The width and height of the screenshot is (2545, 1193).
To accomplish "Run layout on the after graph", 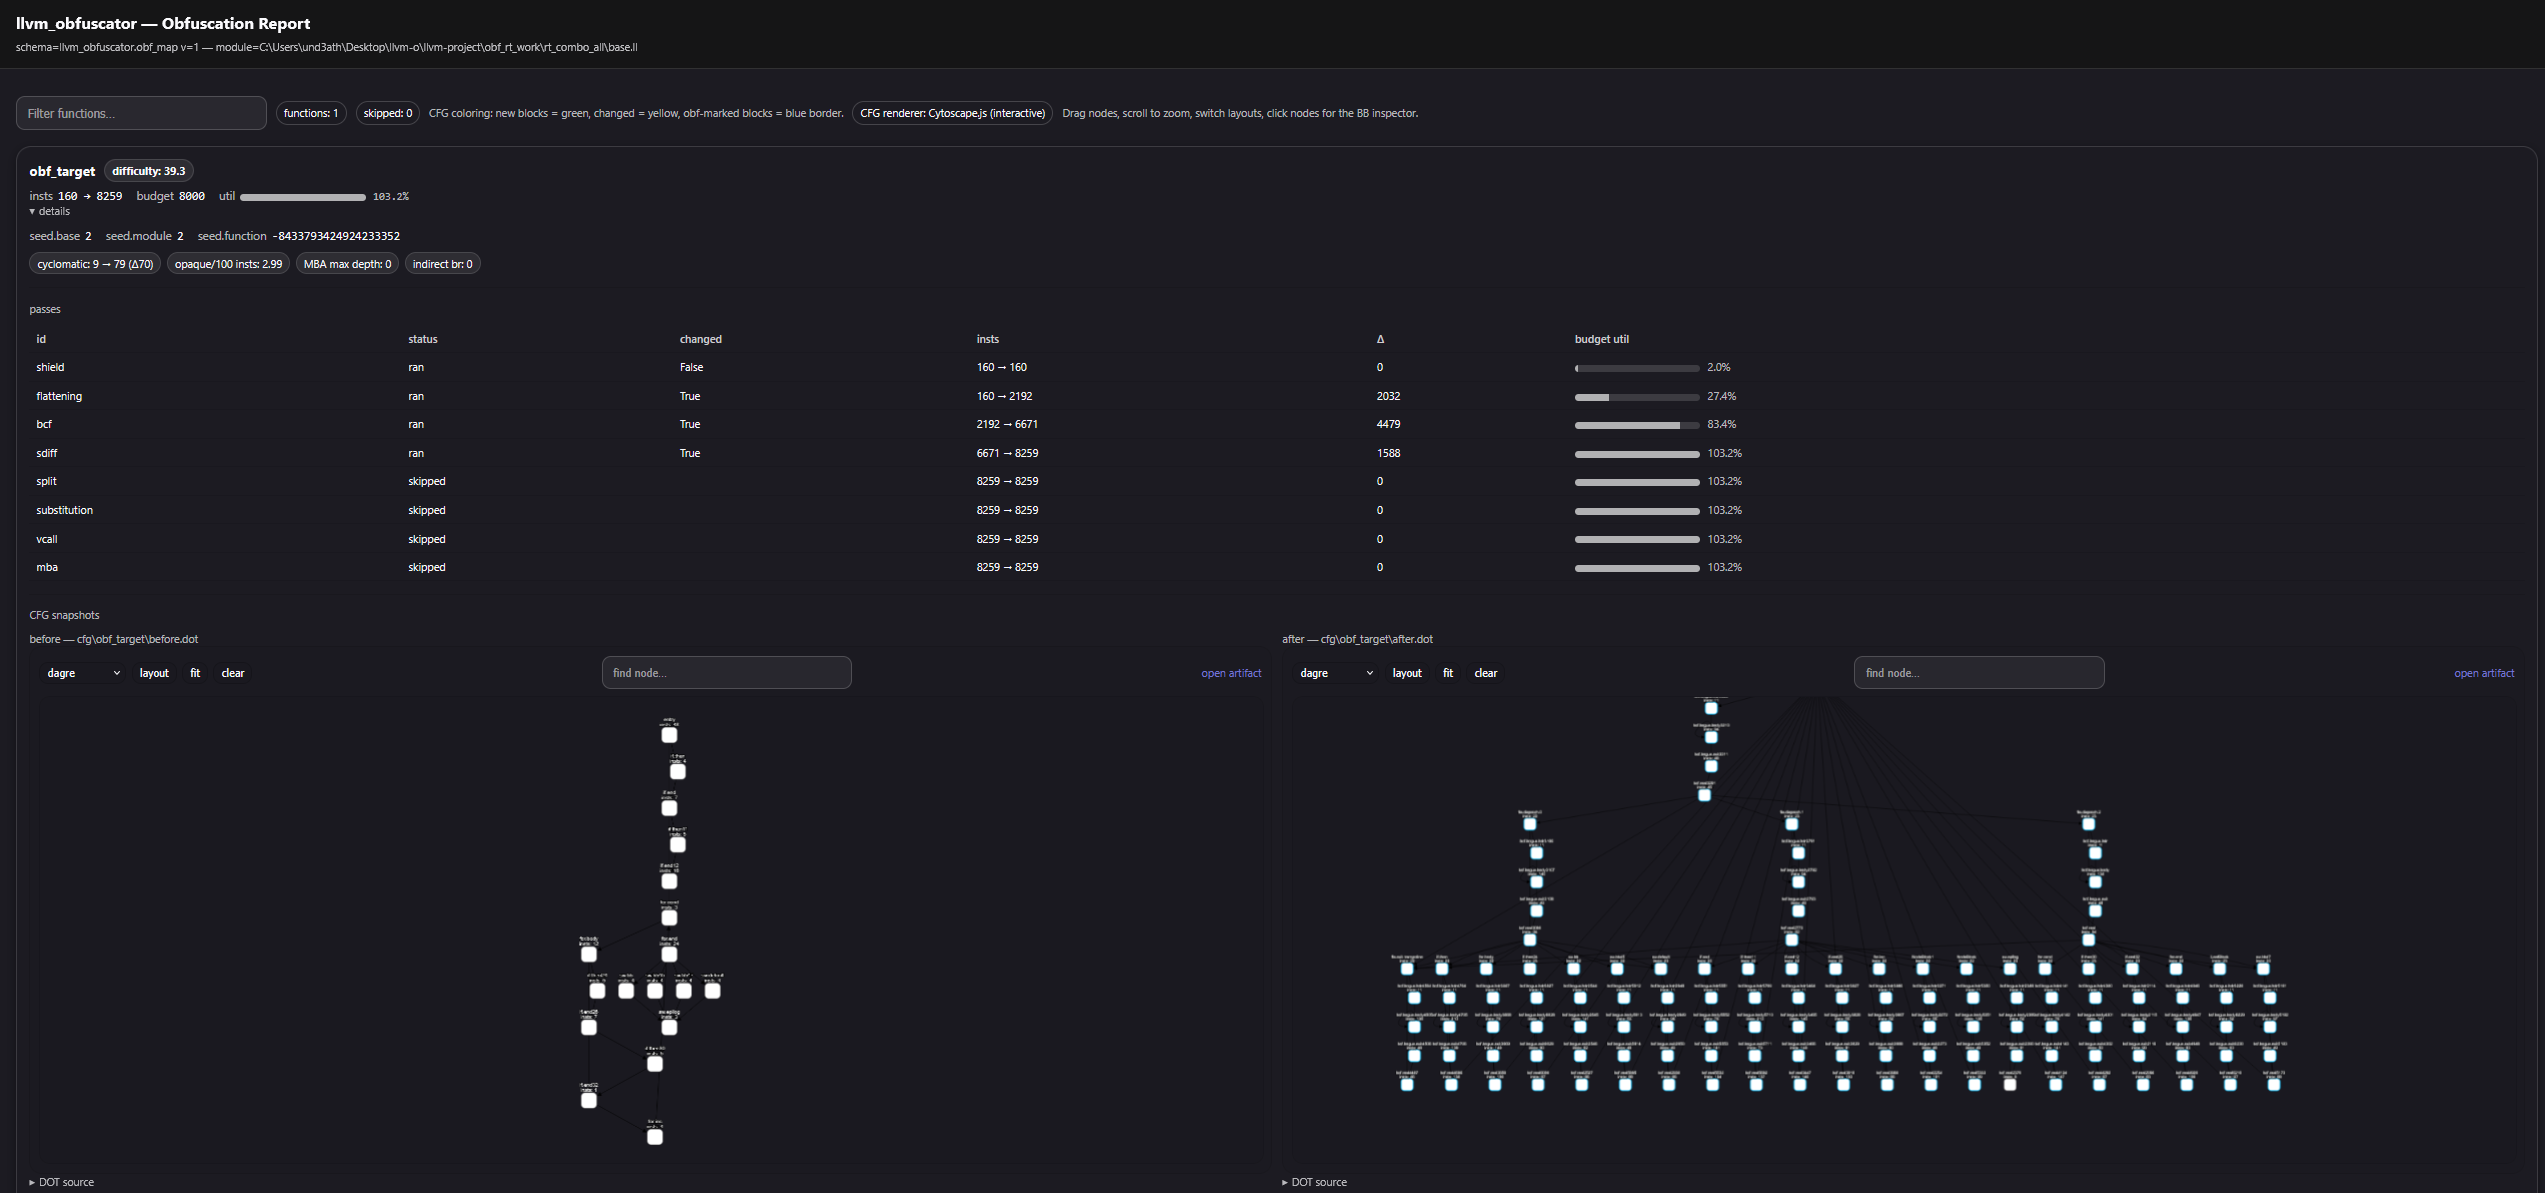I will (1407, 673).
